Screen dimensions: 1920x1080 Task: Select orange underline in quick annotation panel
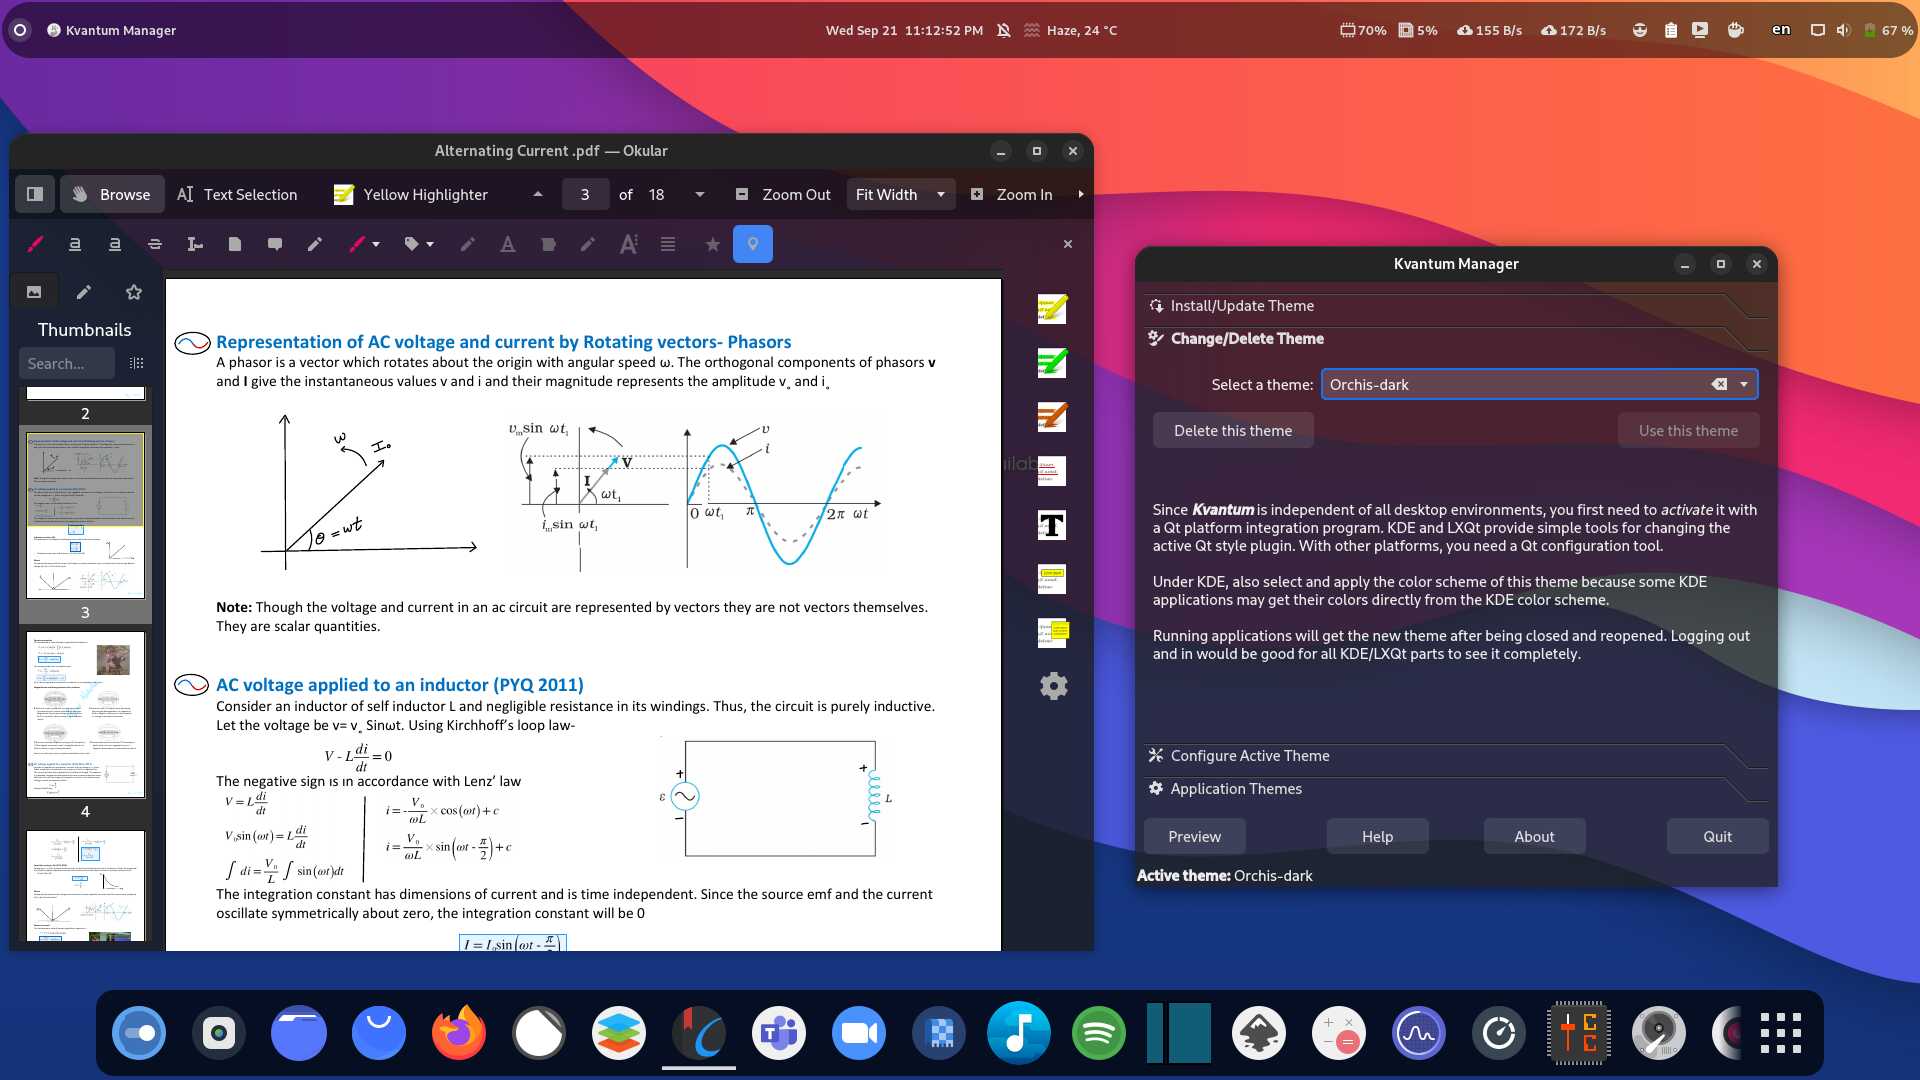tap(1052, 417)
